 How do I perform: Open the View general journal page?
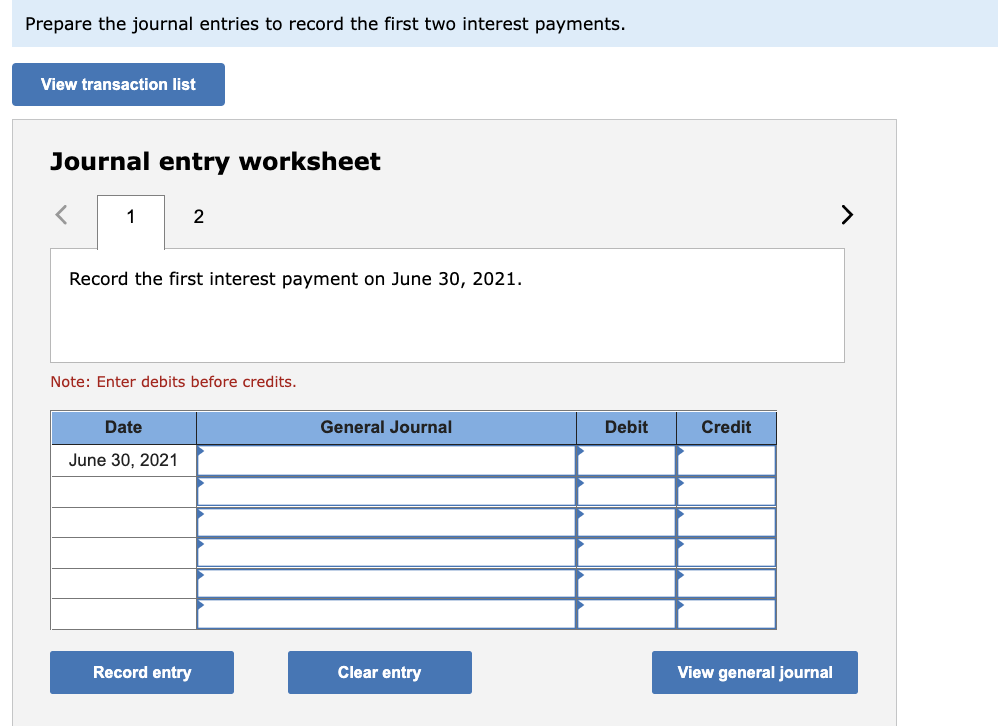tap(754, 672)
